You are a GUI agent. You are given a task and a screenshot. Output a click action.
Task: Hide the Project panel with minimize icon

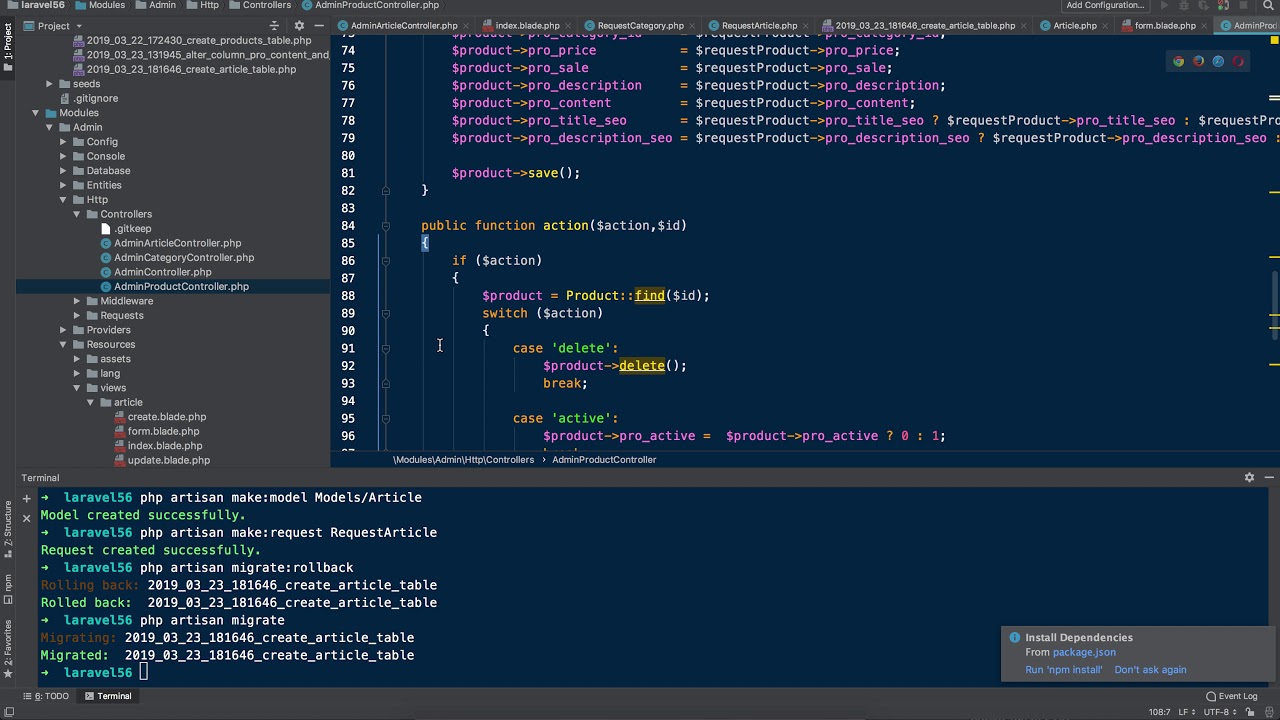coord(319,26)
